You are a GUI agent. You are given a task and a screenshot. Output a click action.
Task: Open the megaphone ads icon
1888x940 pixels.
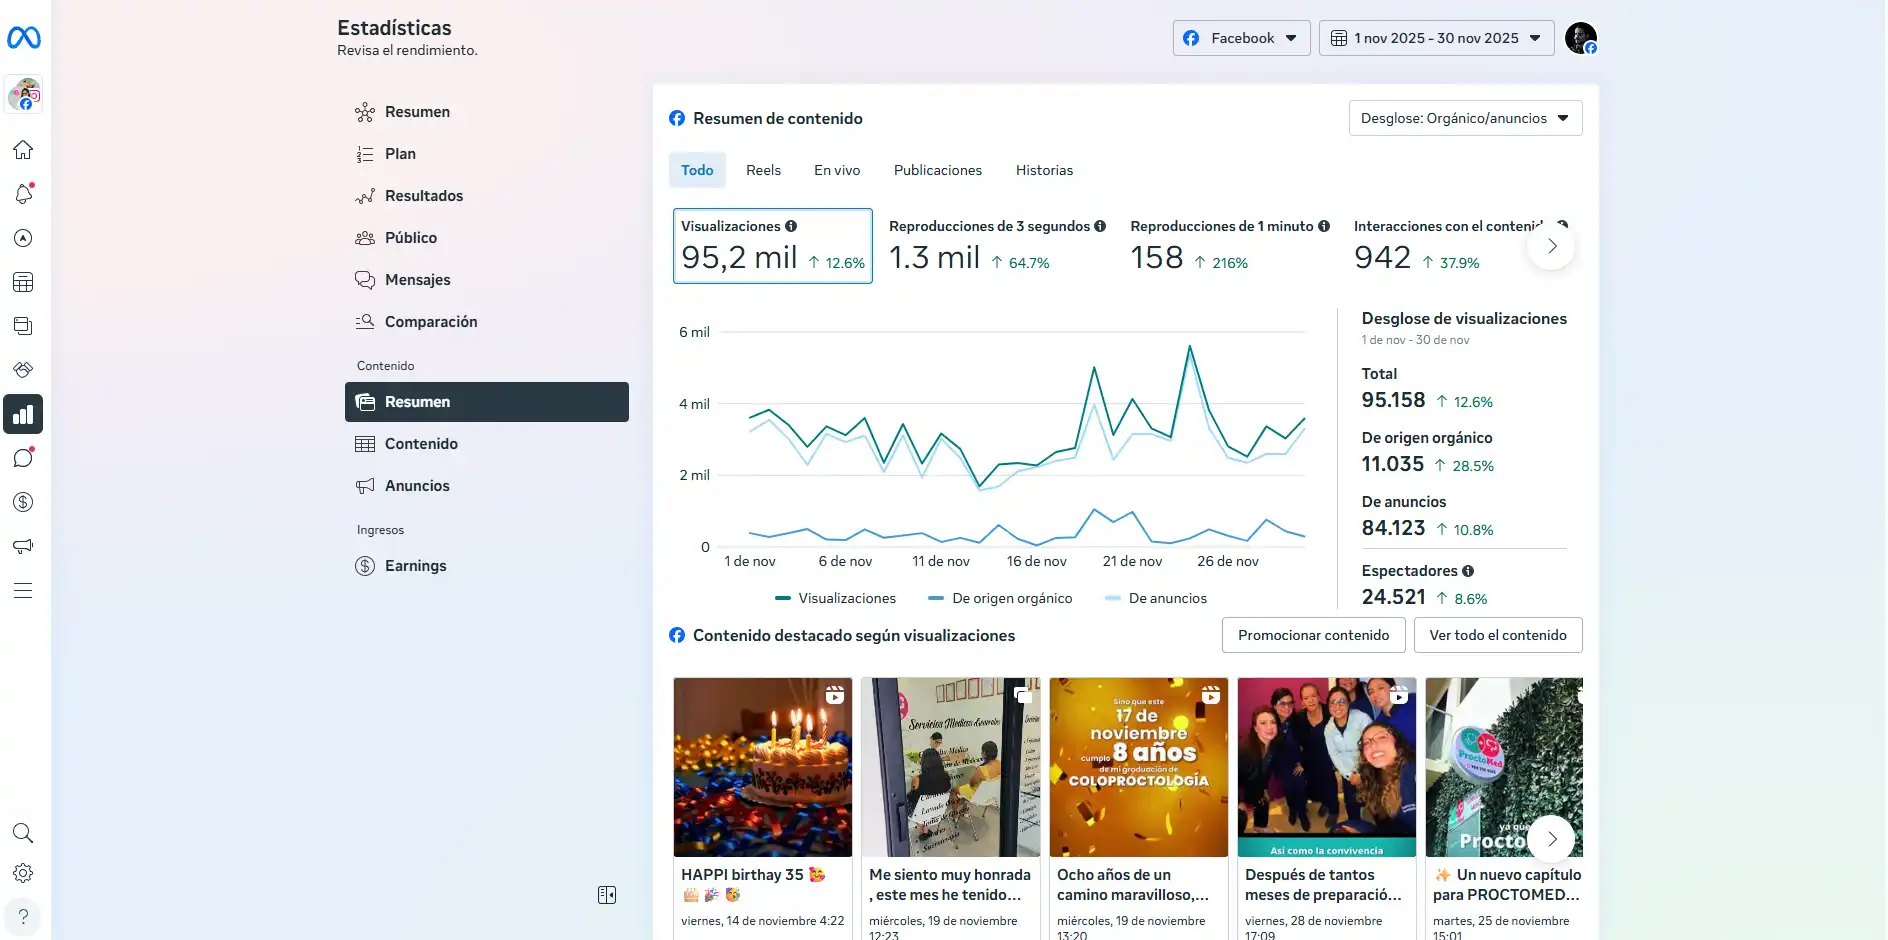coord(23,546)
